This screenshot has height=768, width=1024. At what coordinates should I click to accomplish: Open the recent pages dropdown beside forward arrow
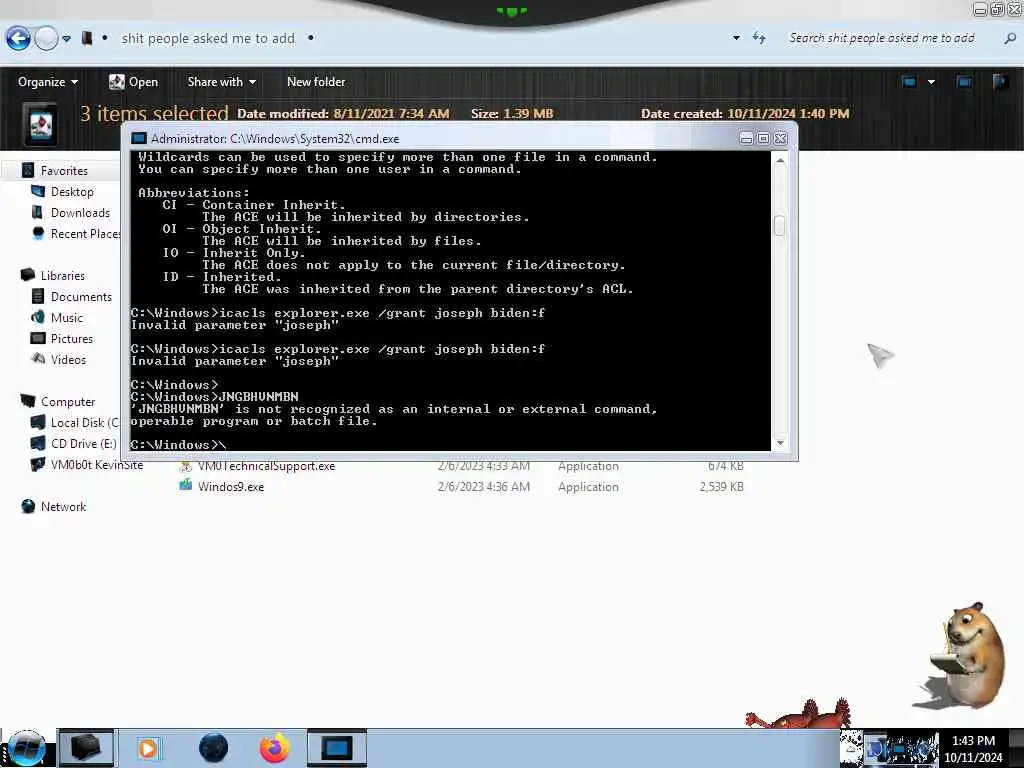click(67, 39)
